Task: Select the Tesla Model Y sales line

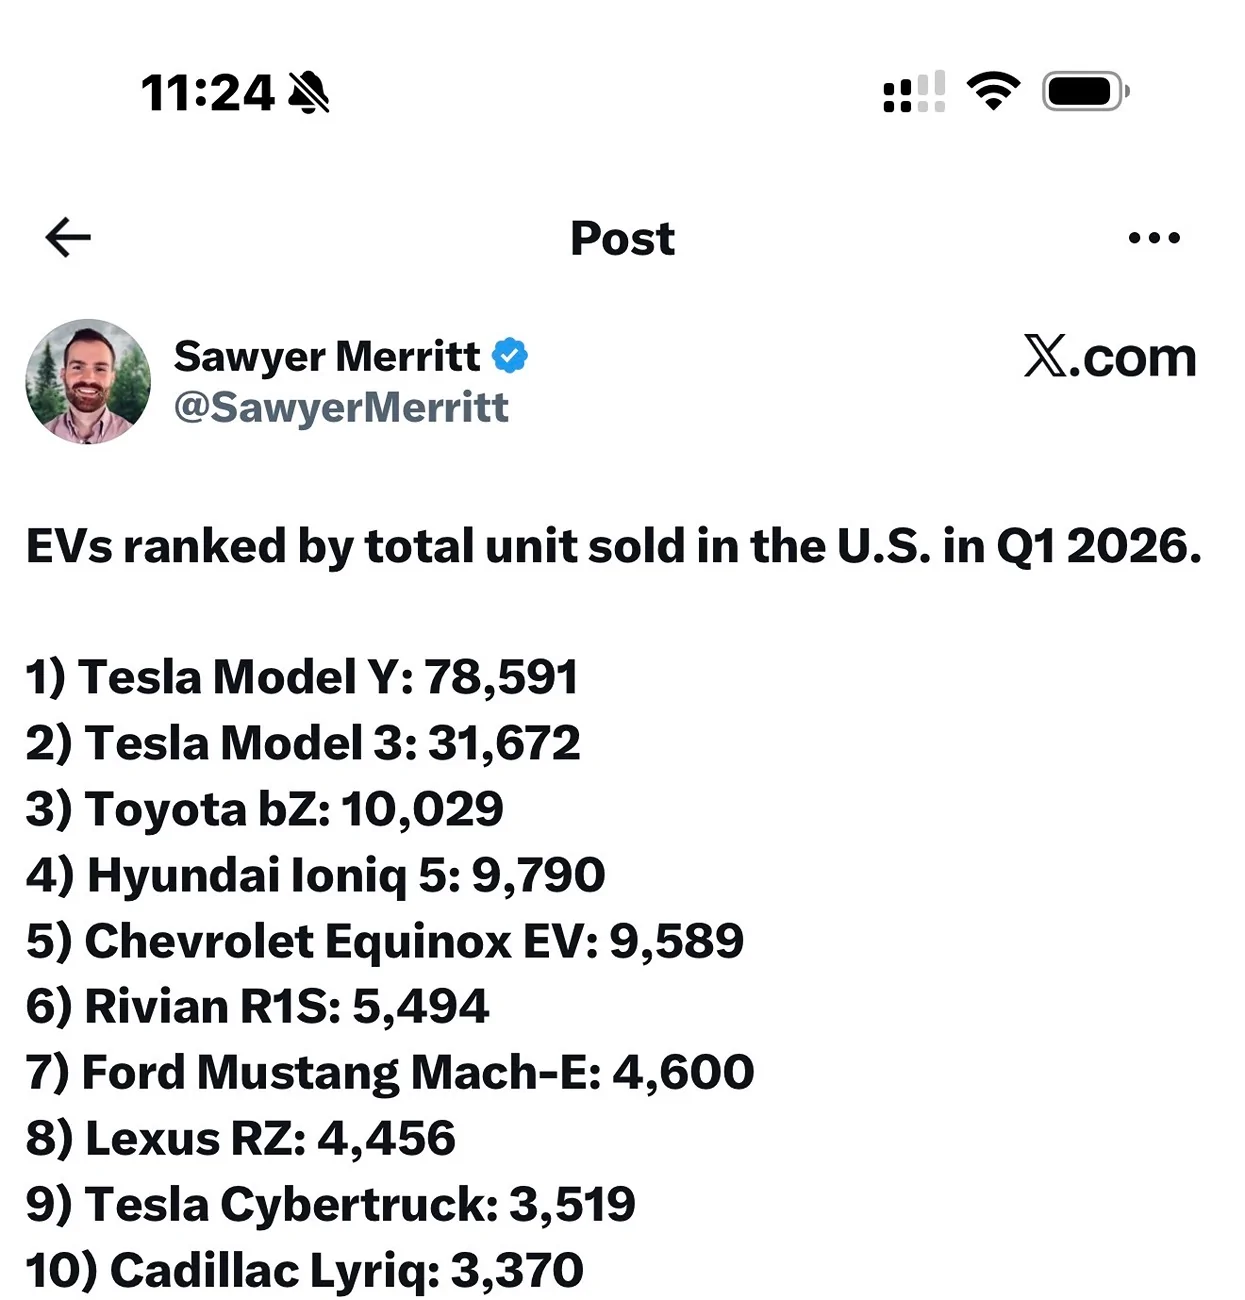Action: (302, 677)
